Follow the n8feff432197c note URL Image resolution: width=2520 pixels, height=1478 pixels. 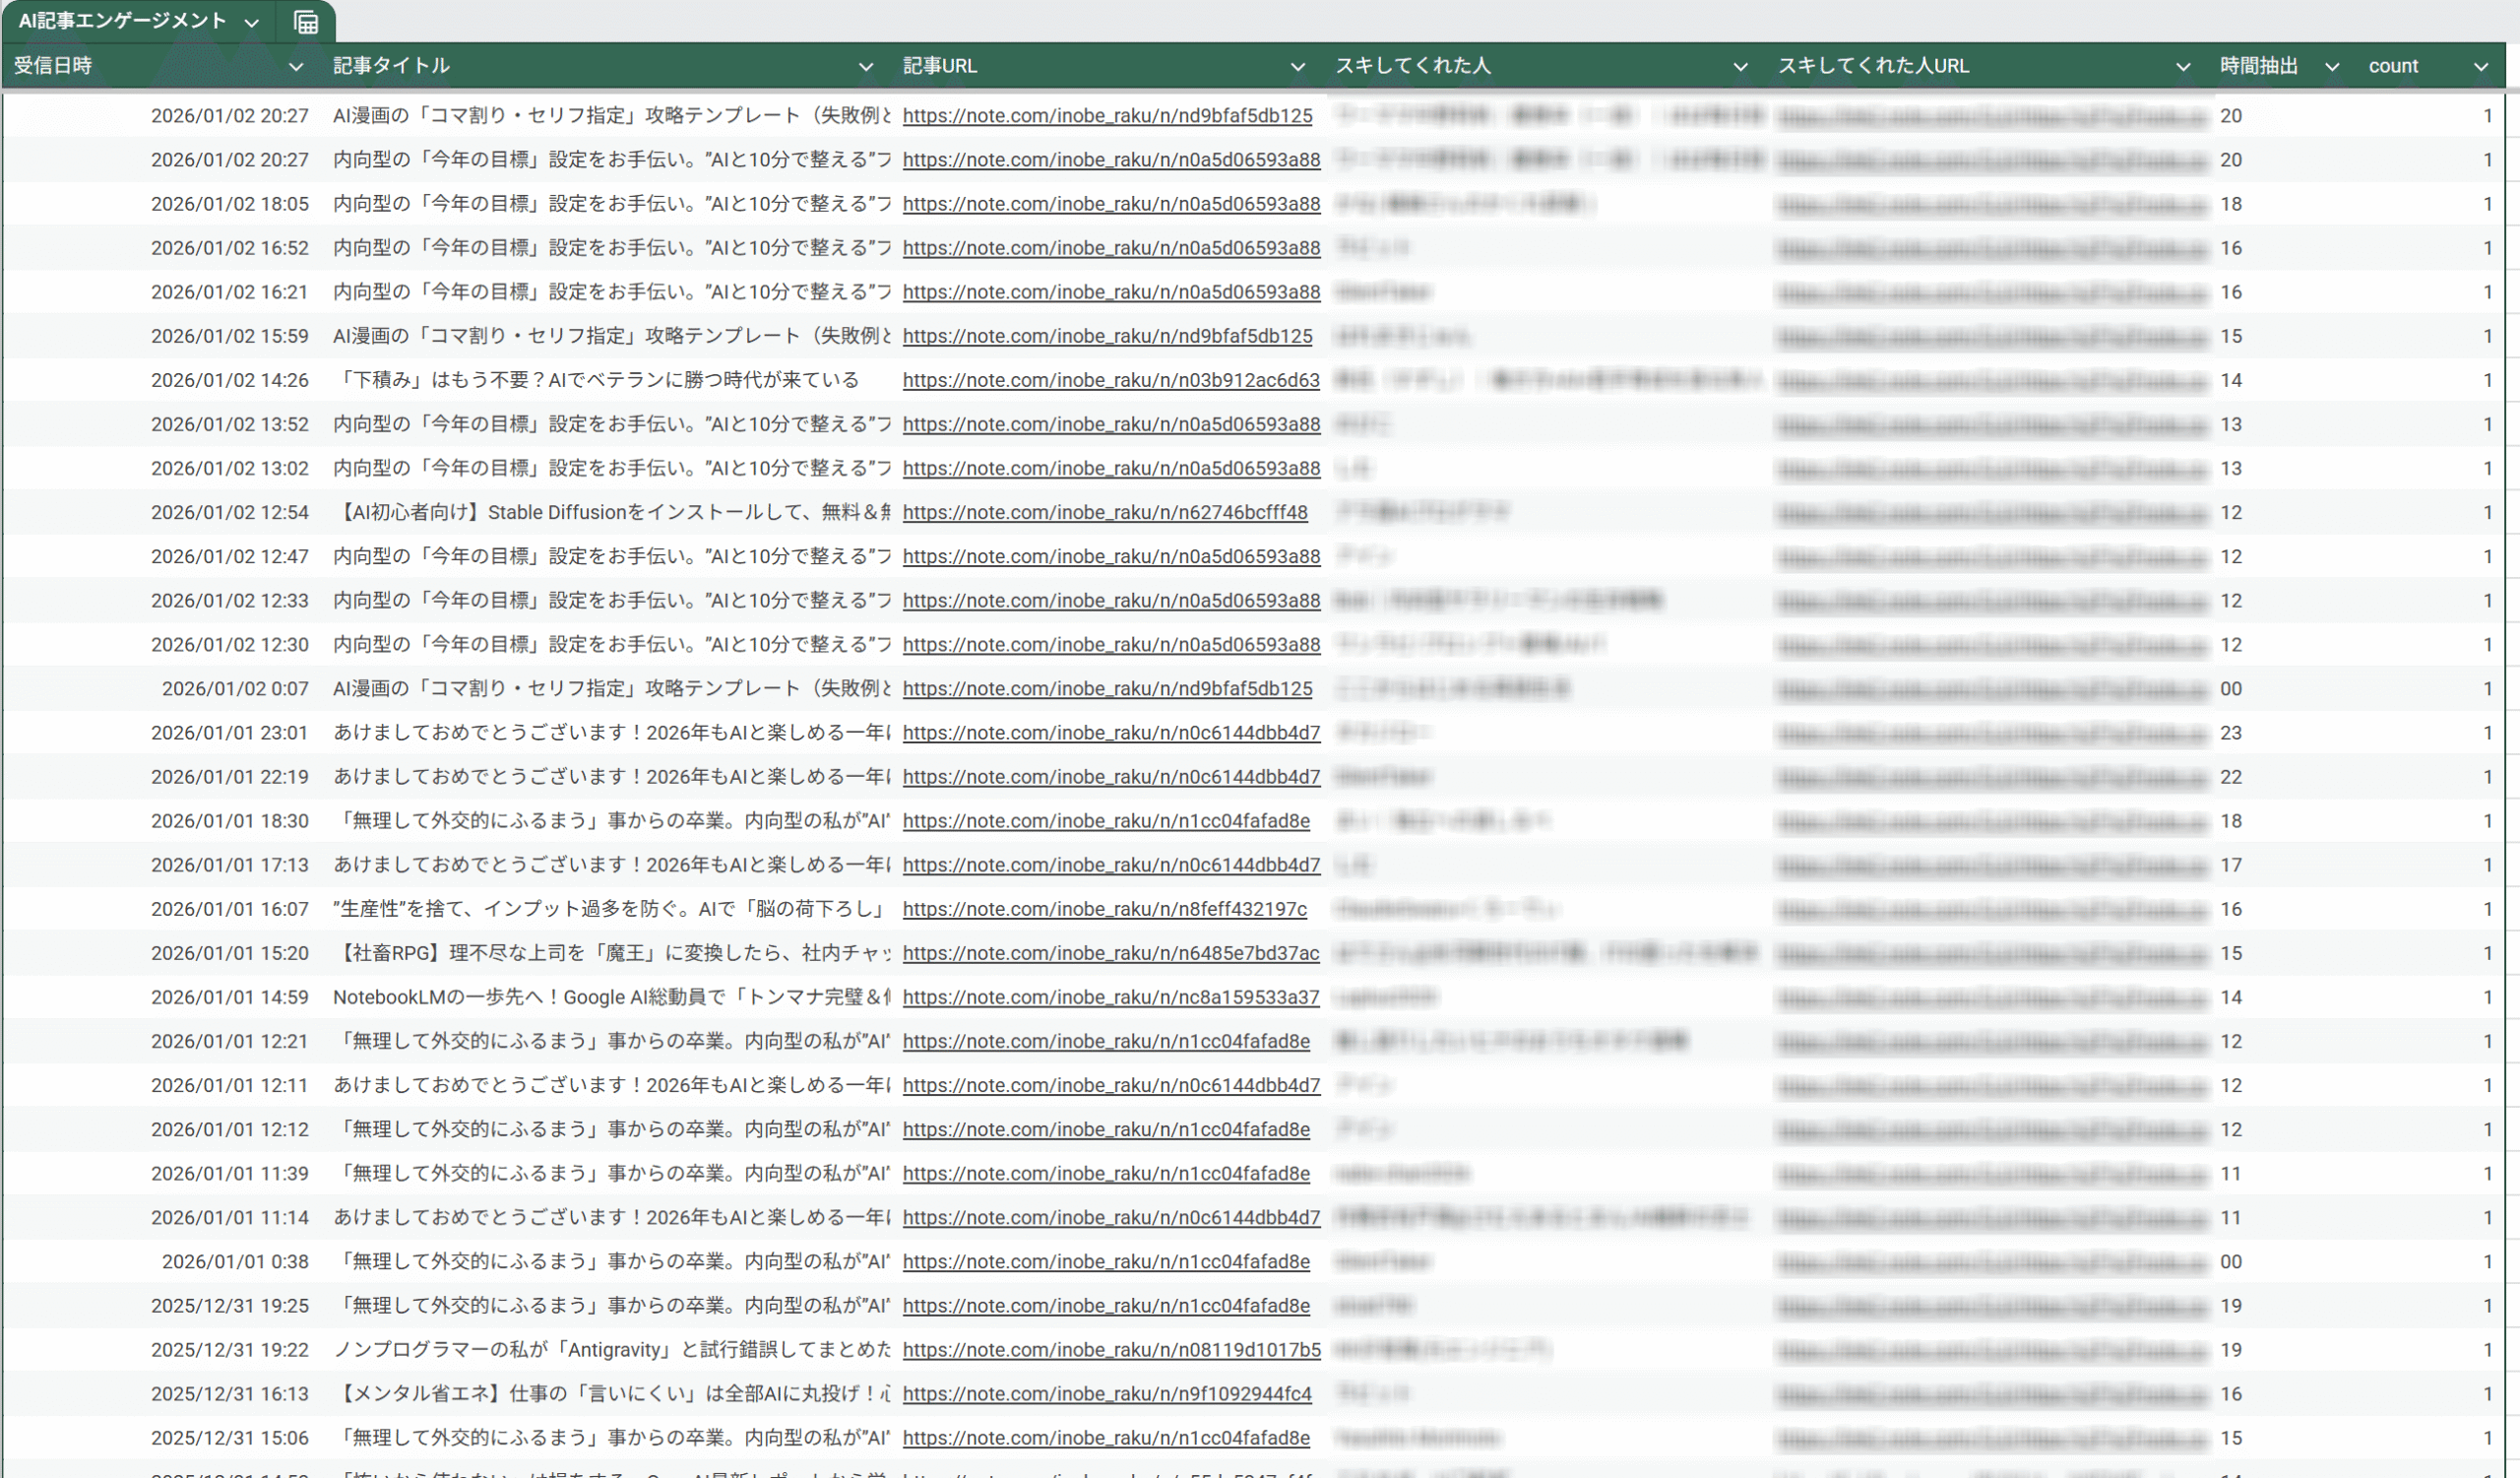(x=1104, y=909)
